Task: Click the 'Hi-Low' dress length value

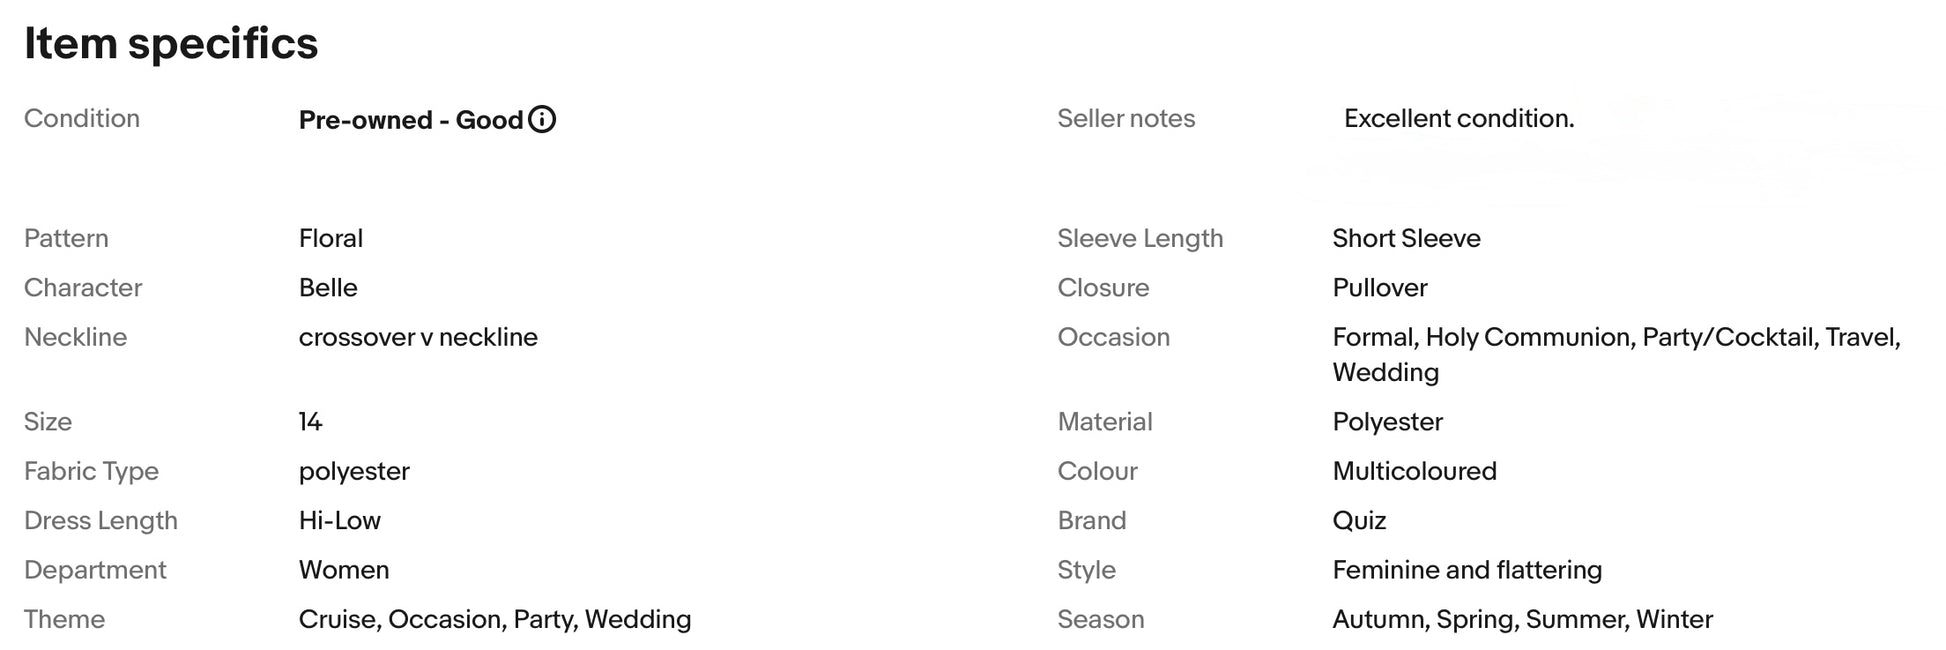Action: pos(340,520)
